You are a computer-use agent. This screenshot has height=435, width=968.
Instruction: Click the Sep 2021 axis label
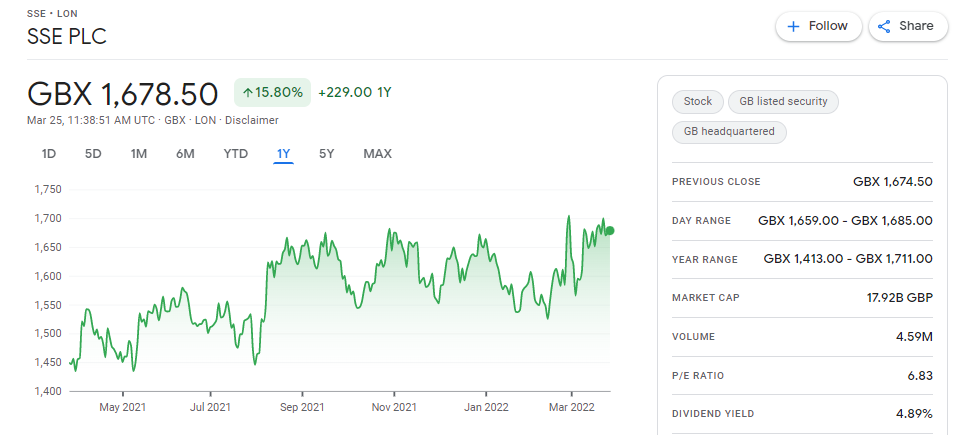tap(302, 407)
